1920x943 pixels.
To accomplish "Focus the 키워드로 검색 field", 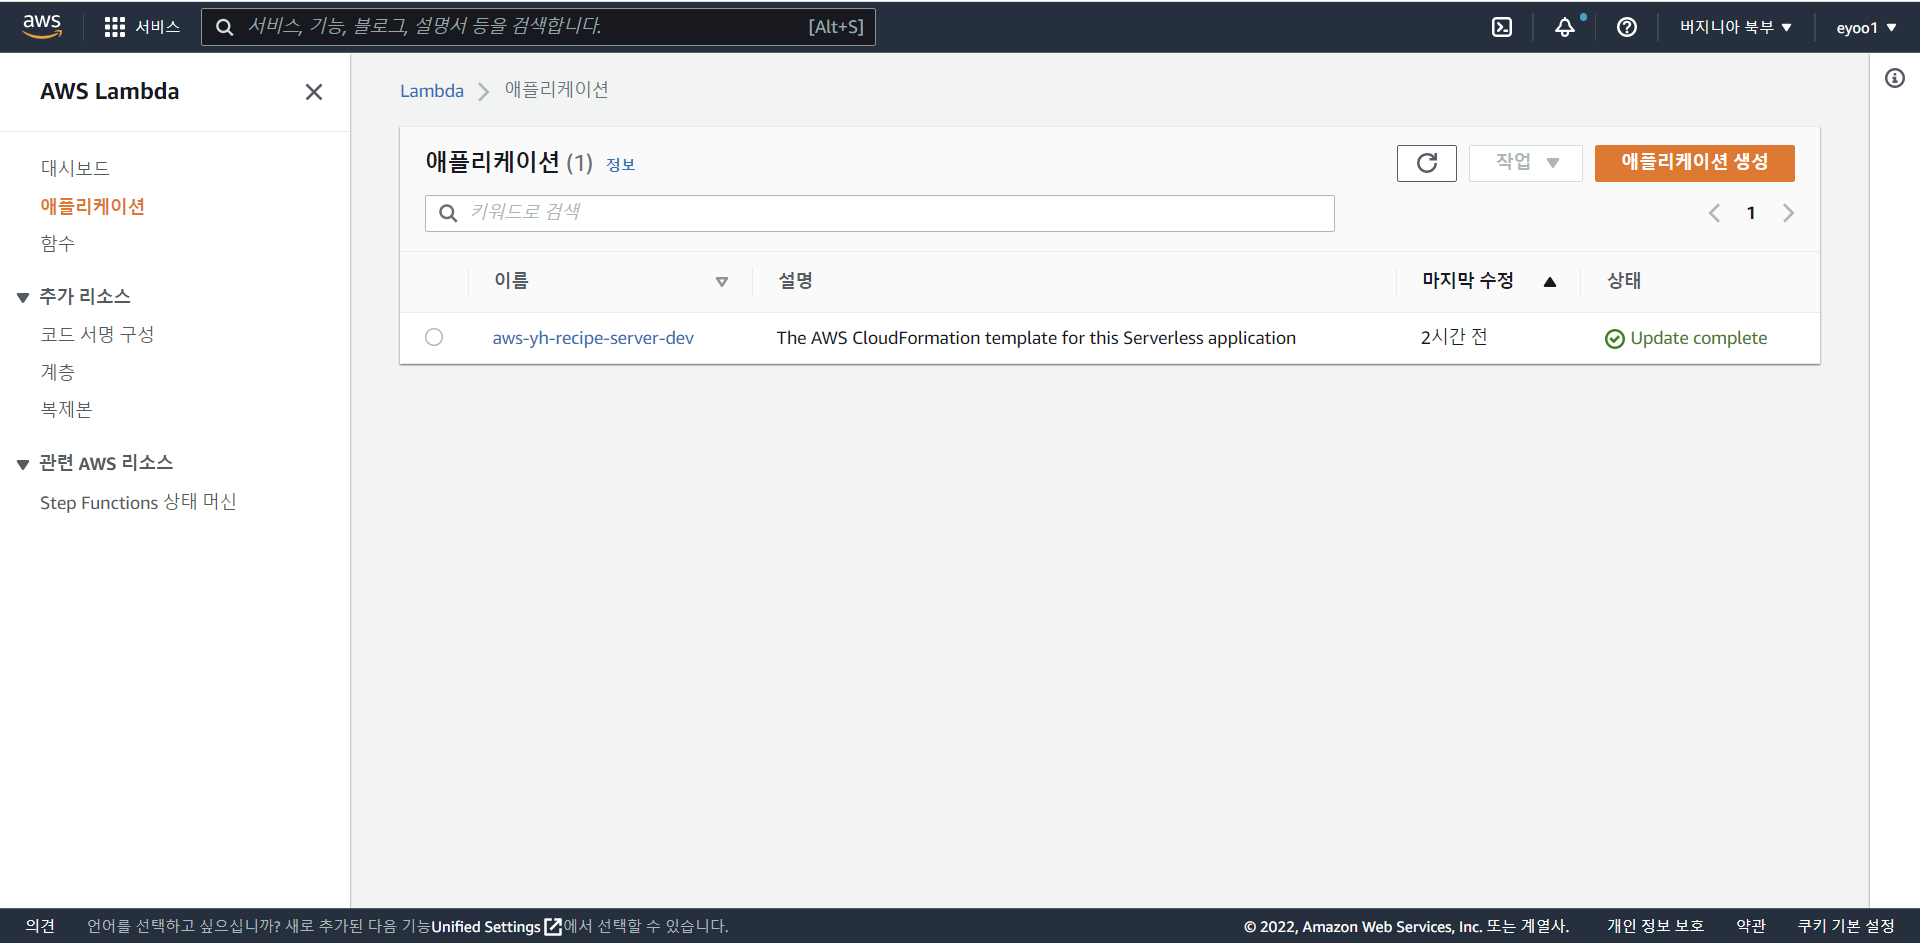I will [880, 213].
